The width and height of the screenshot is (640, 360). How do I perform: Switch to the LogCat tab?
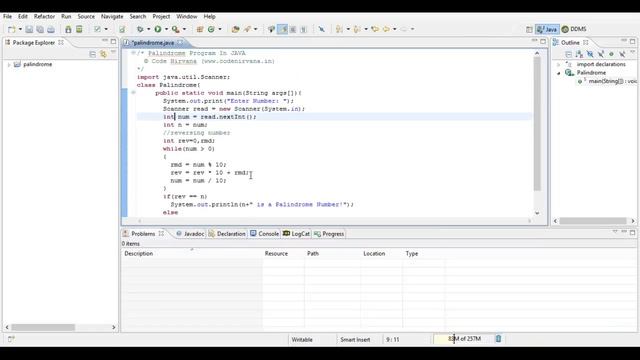click(296, 234)
